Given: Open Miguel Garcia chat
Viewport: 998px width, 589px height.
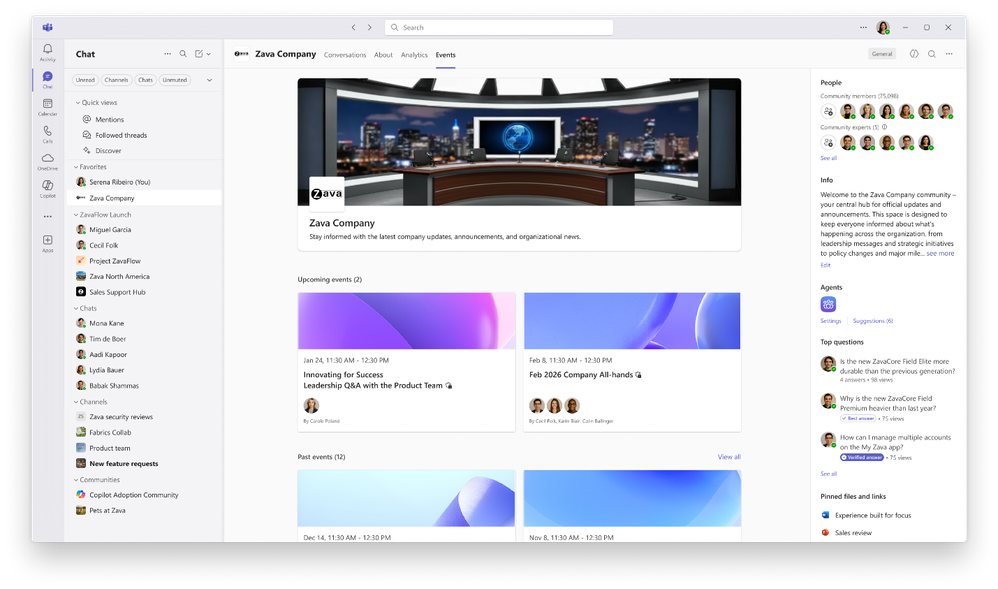Looking at the screenshot, I should point(144,229).
